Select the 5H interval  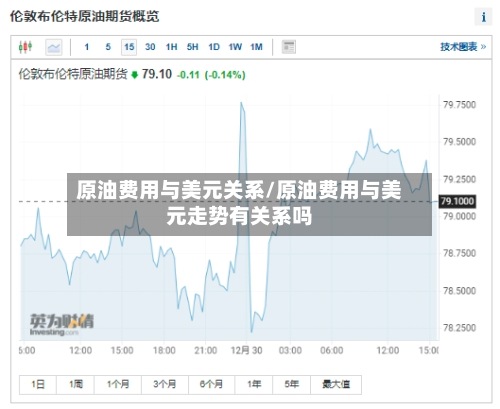(x=192, y=47)
